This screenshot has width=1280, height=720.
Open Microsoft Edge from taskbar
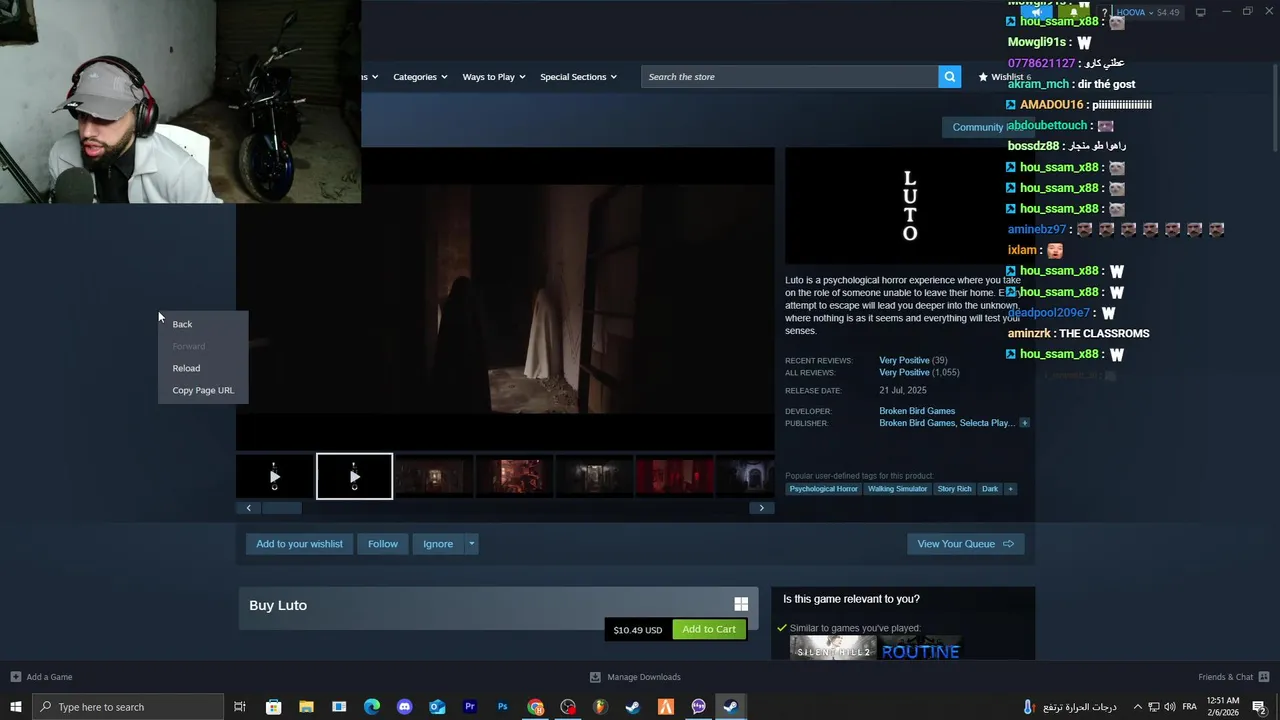tap(372, 707)
